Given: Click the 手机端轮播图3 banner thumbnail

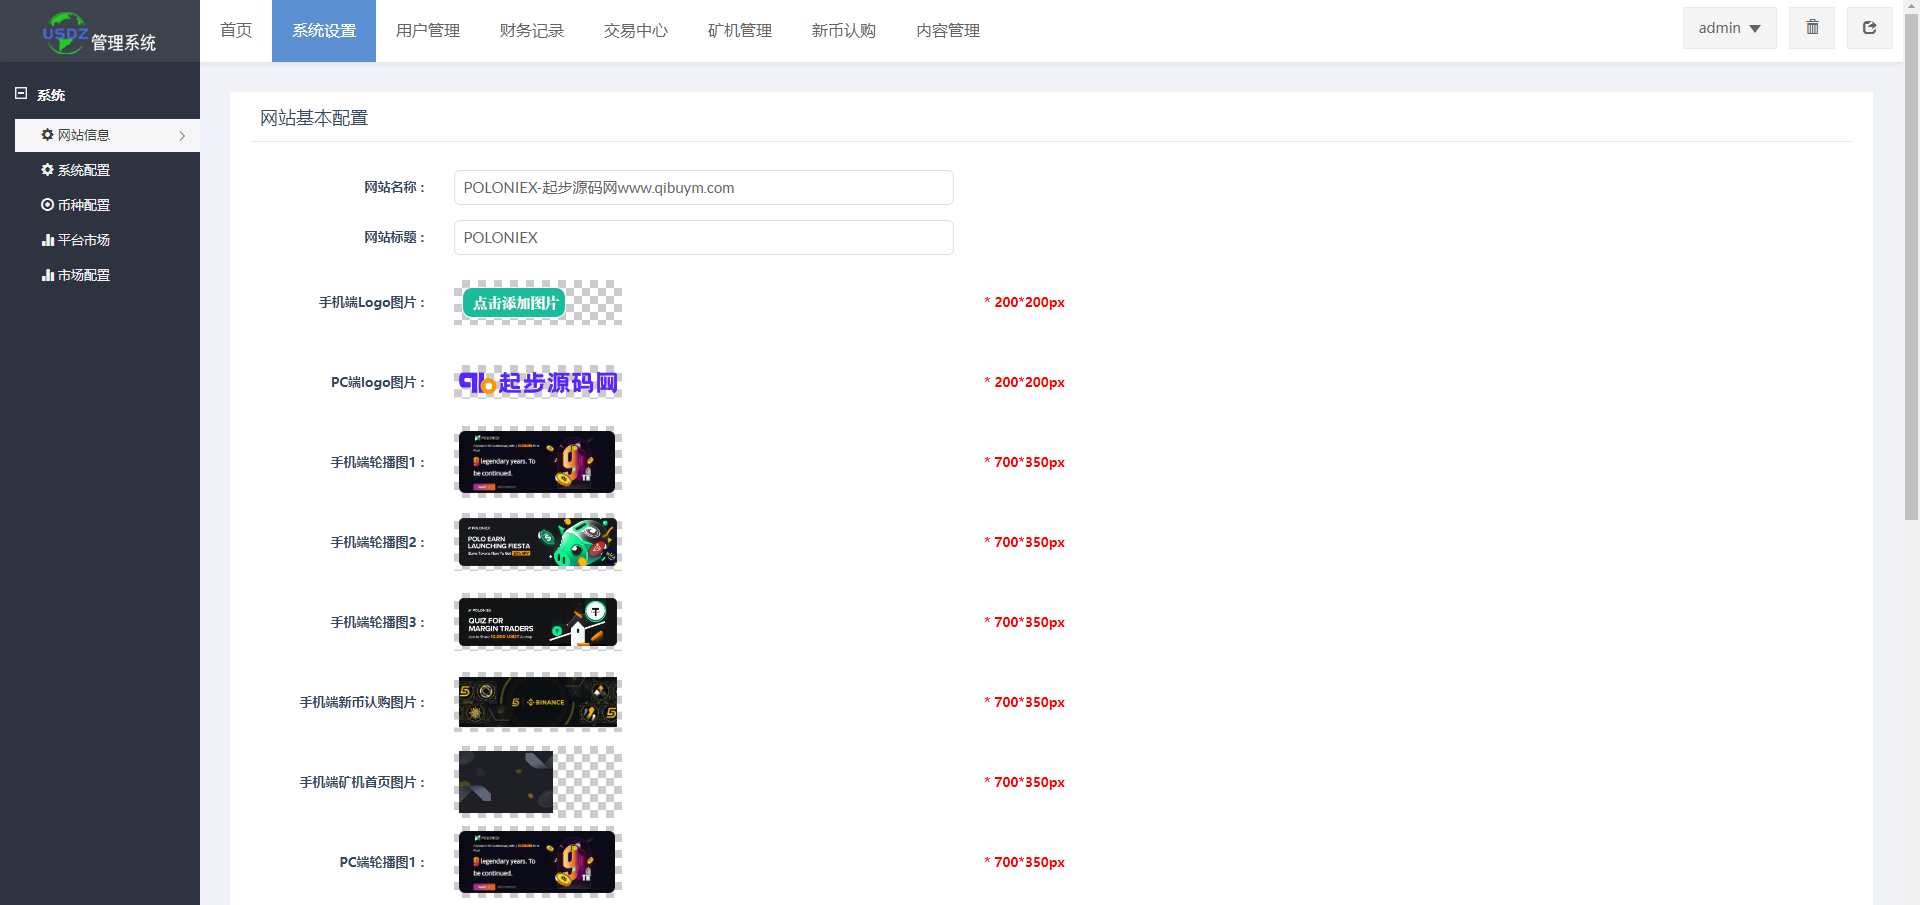Looking at the screenshot, I should tap(538, 622).
